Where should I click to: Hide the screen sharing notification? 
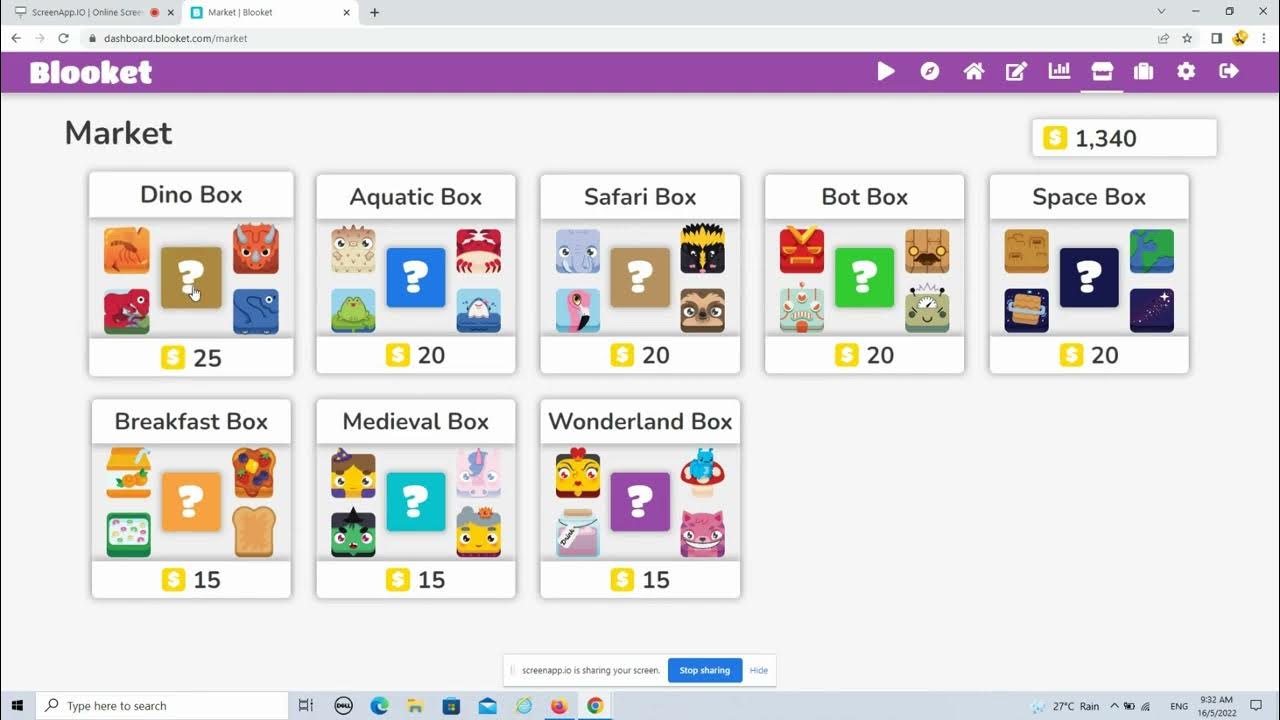[759, 670]
